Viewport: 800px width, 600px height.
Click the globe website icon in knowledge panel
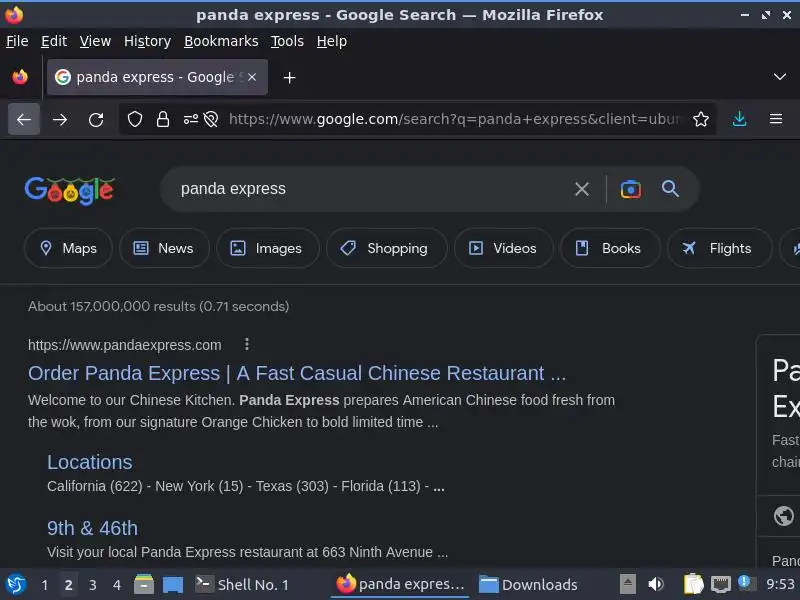(783, 516)
